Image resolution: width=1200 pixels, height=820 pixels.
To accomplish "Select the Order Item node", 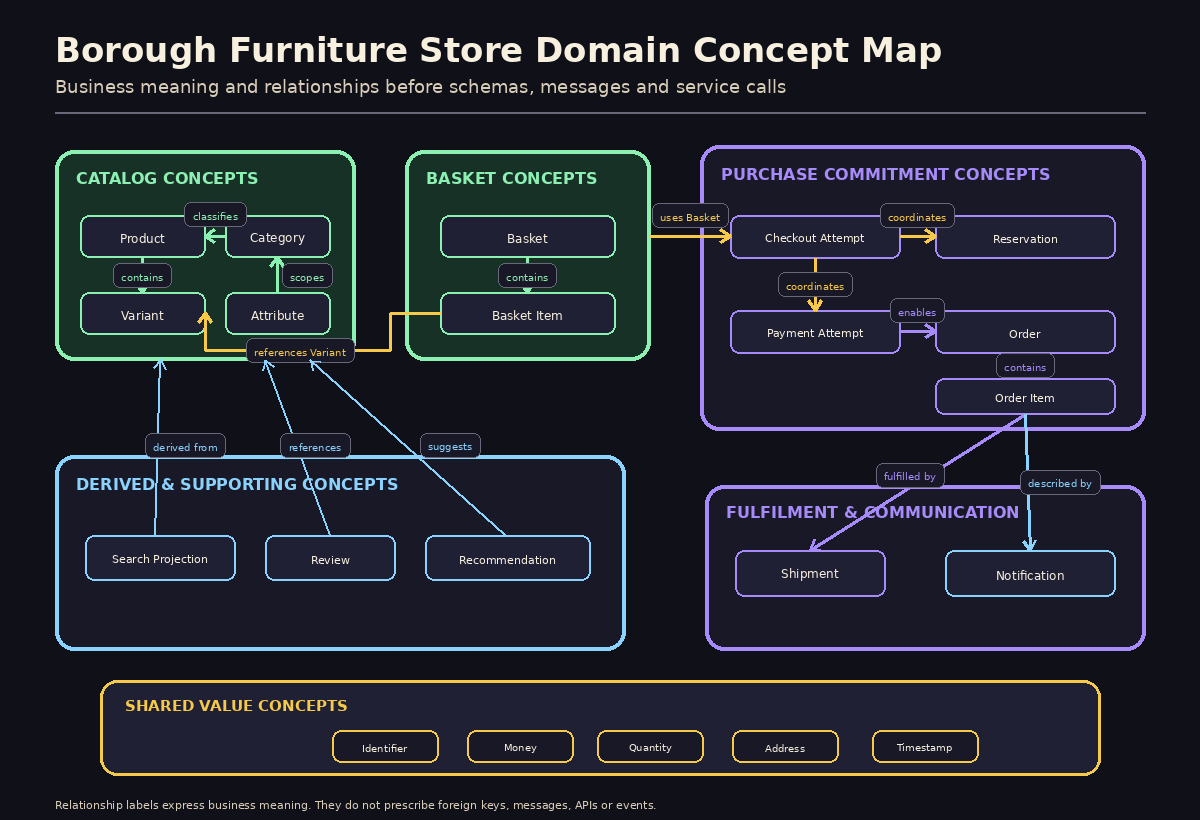I will click(x=1025, y=397).
